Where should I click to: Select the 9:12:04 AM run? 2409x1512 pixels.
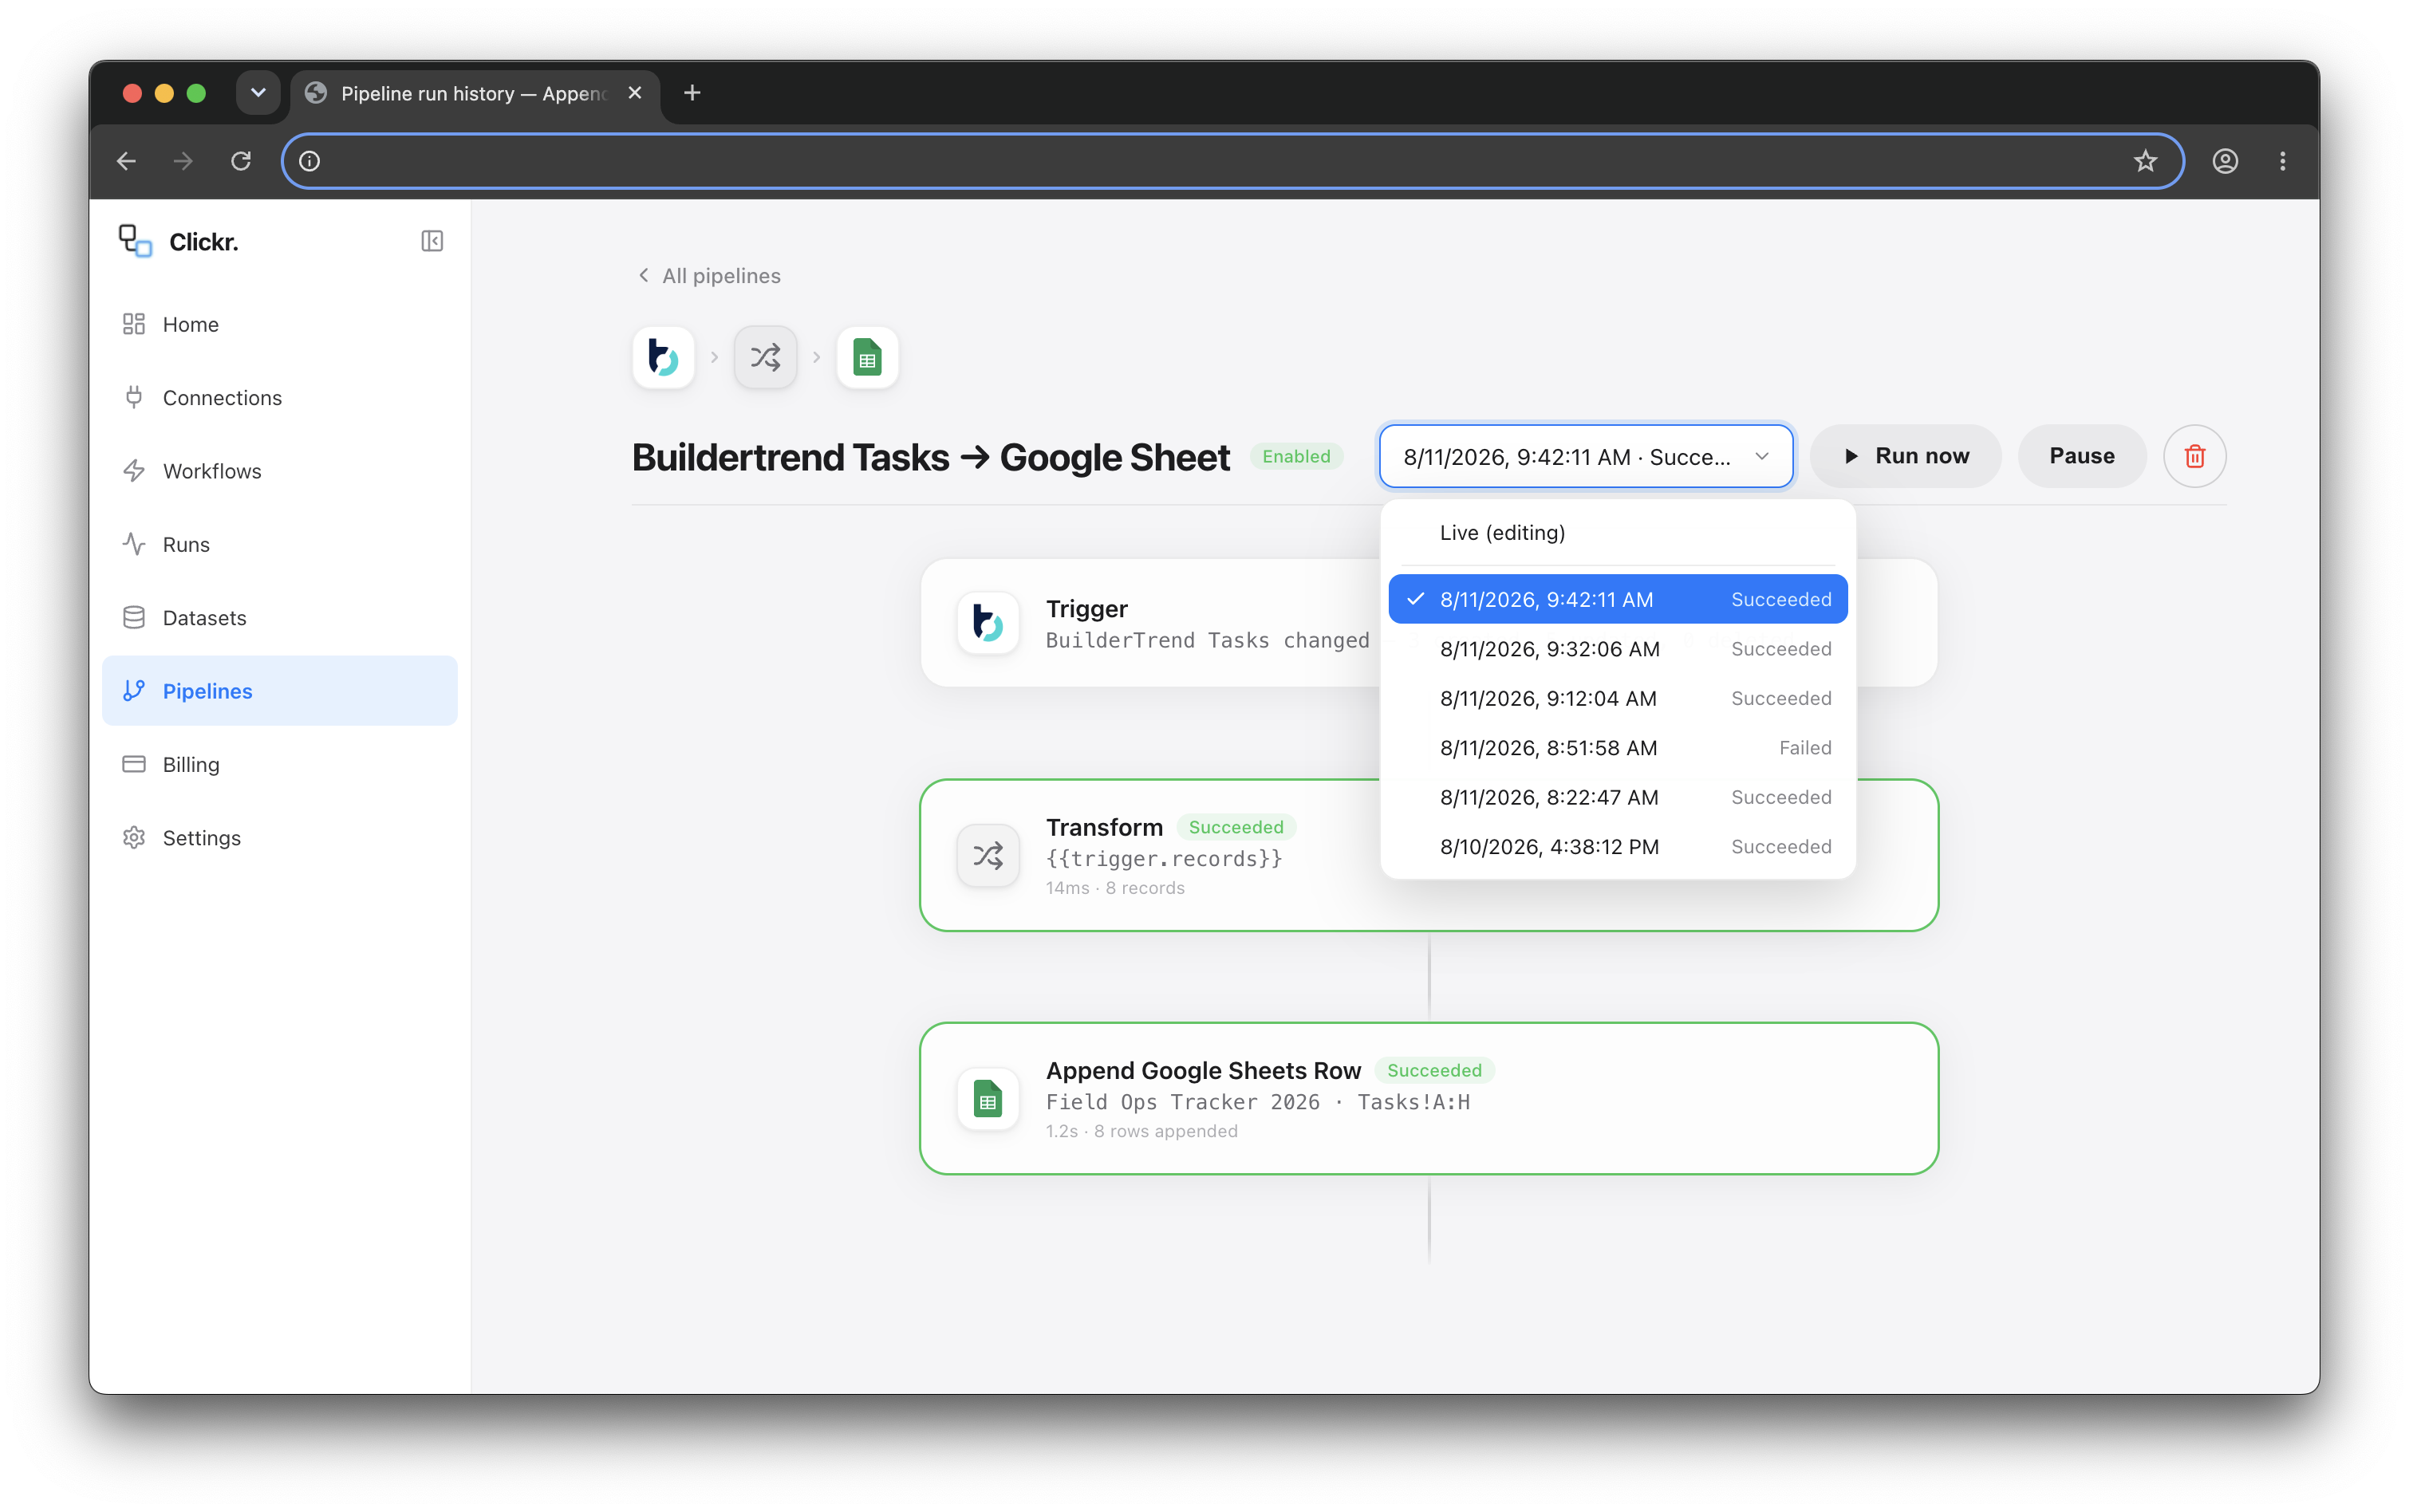pyautogui.click(x=1618, y=698)
